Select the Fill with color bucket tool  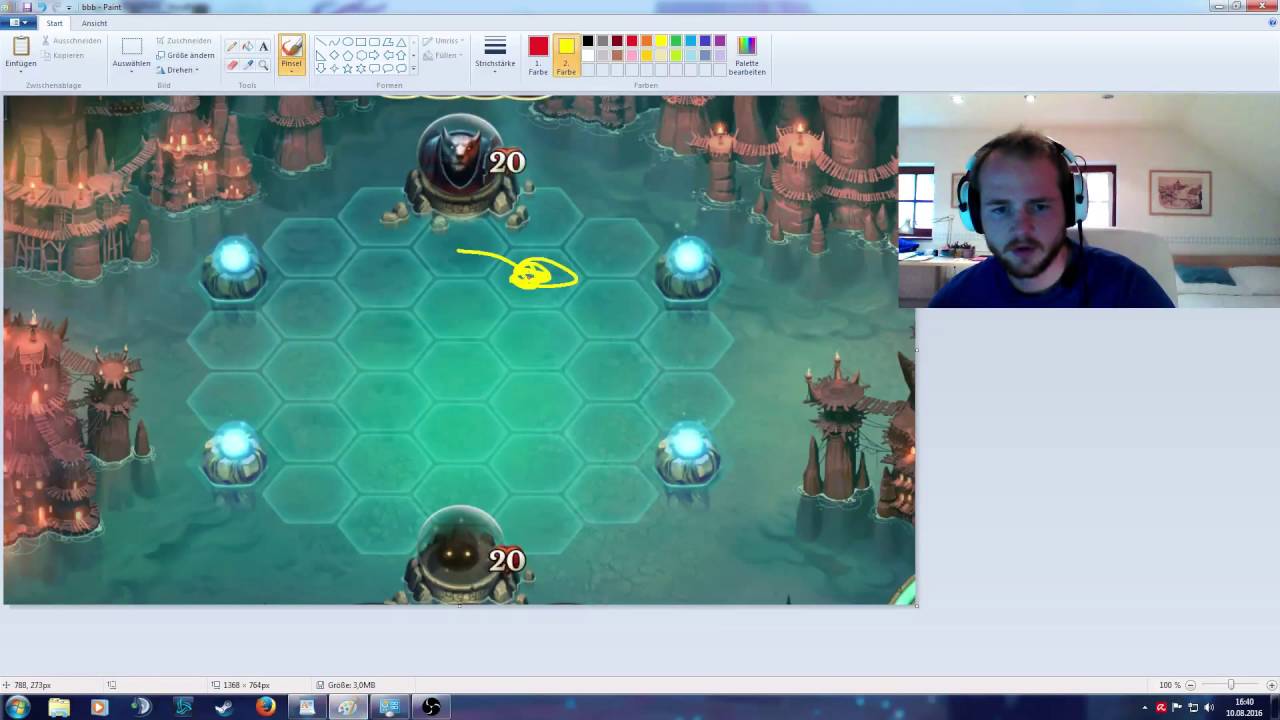click(248, 46)
